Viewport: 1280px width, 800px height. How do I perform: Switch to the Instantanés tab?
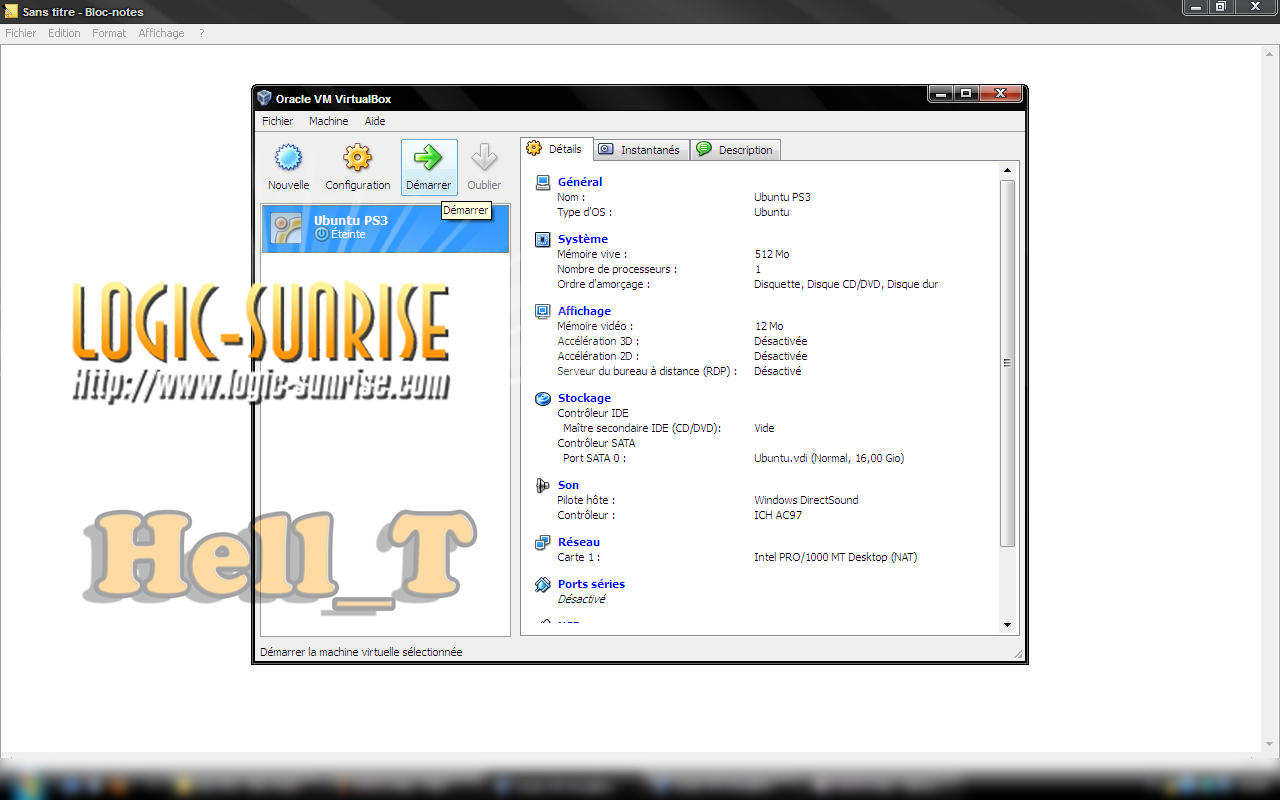pos(640,150)
